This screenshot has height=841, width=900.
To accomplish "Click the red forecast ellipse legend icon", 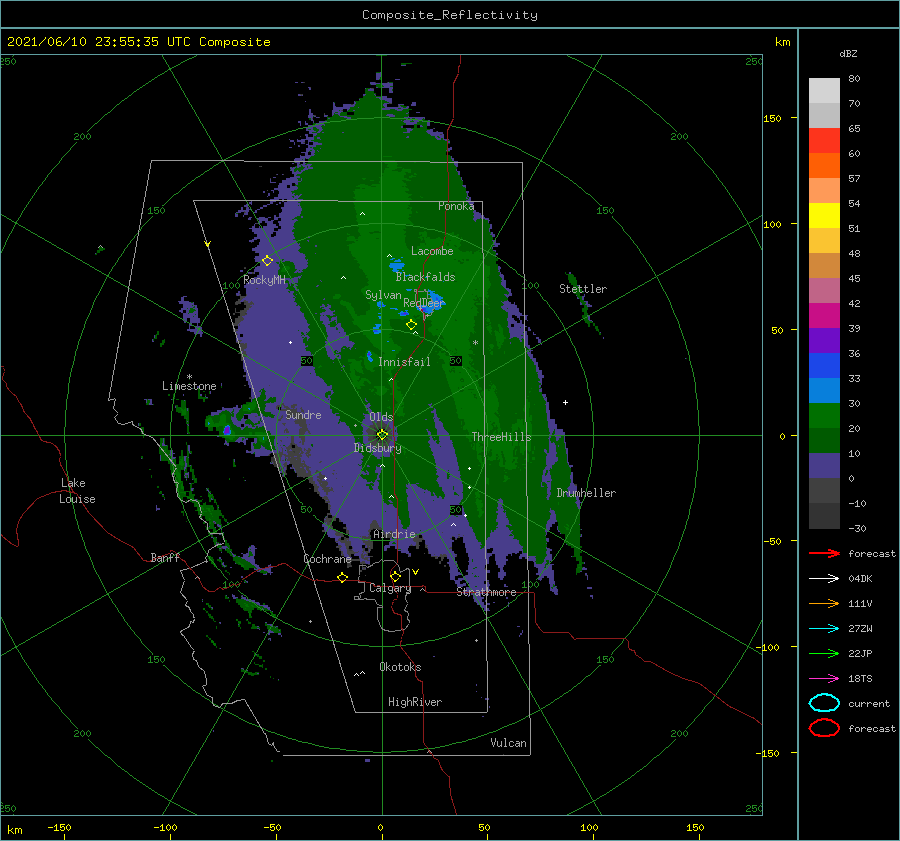I will (824, 728).
